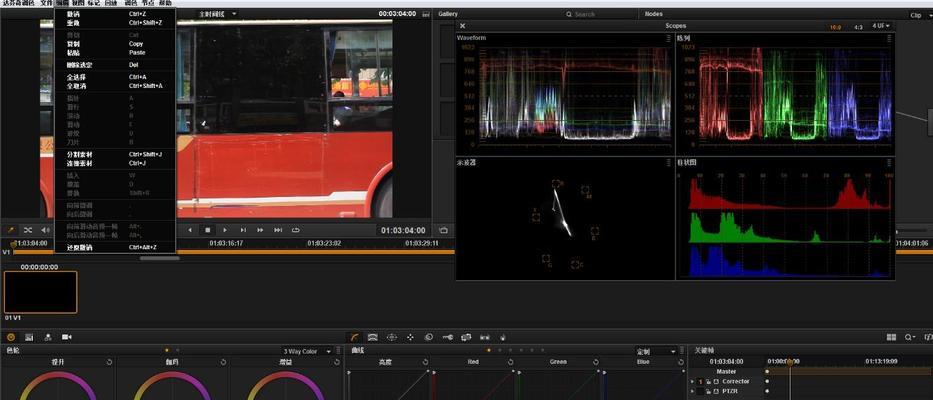Open the Waveform scope options menu icon
The image size is (933, 400).
tap(669, 38)
